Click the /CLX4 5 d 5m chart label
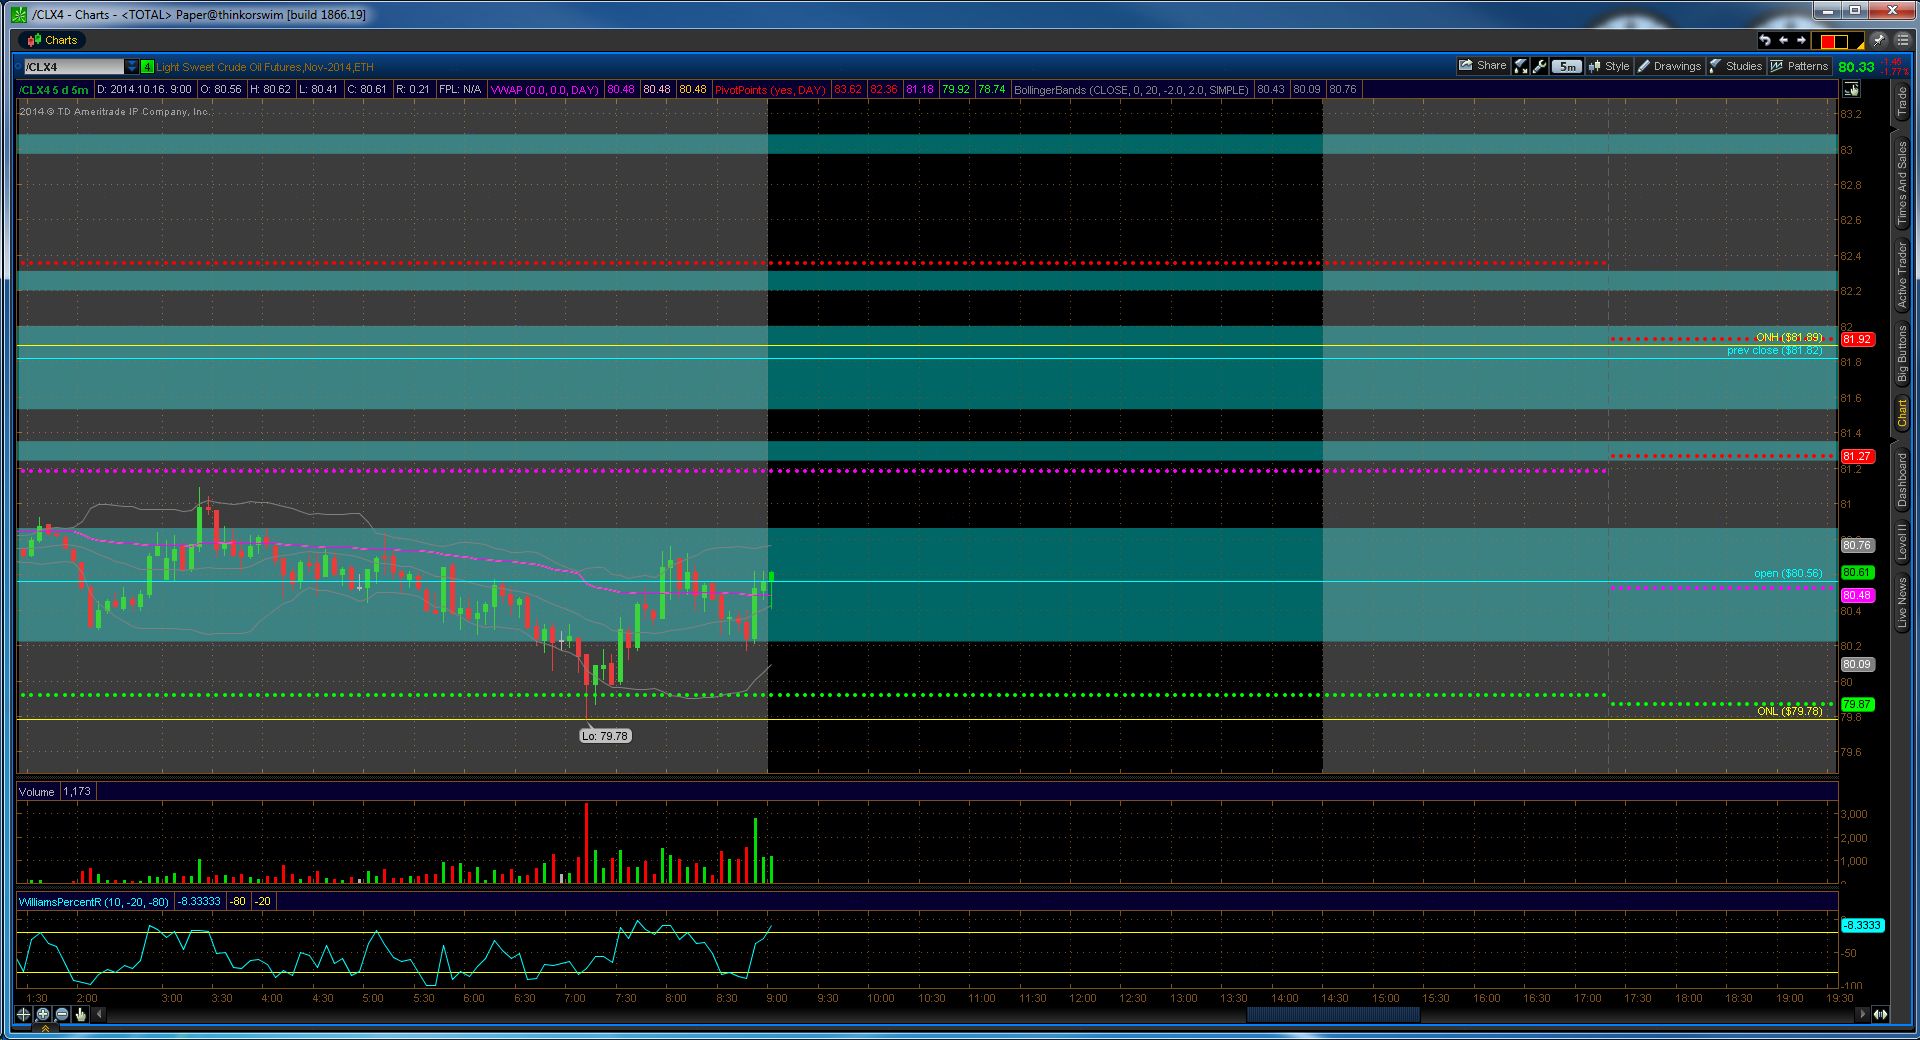Viewport: 1920px width, 1040px height. click(x=54, y=90)
